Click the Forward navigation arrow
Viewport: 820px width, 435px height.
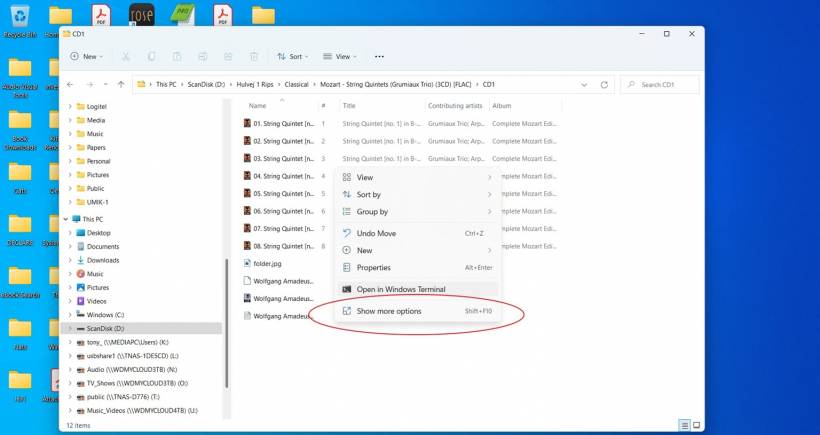pos(89,84)
